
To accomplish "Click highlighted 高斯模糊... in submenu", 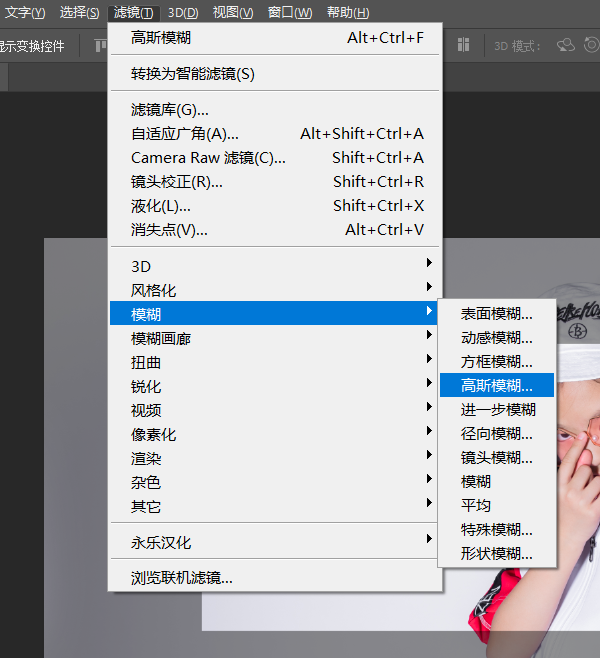I will 497,385.
